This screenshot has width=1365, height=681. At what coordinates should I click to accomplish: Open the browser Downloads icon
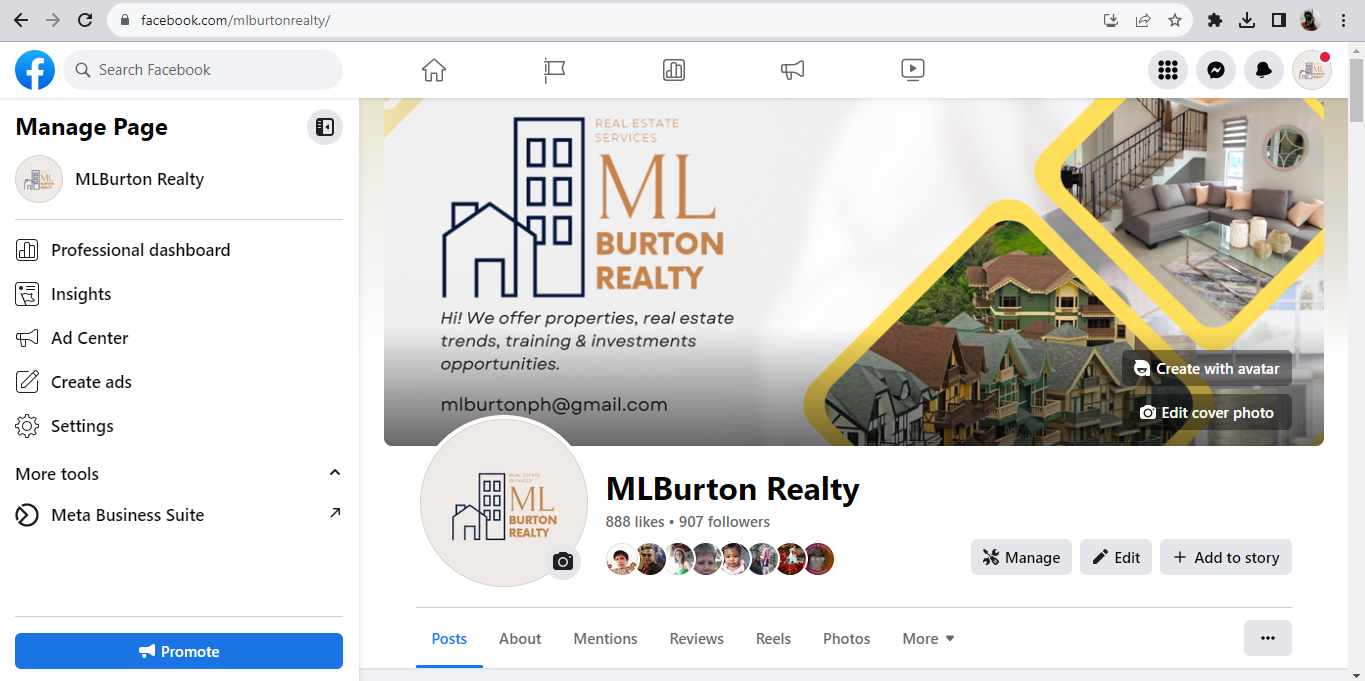click(1247, 20)
